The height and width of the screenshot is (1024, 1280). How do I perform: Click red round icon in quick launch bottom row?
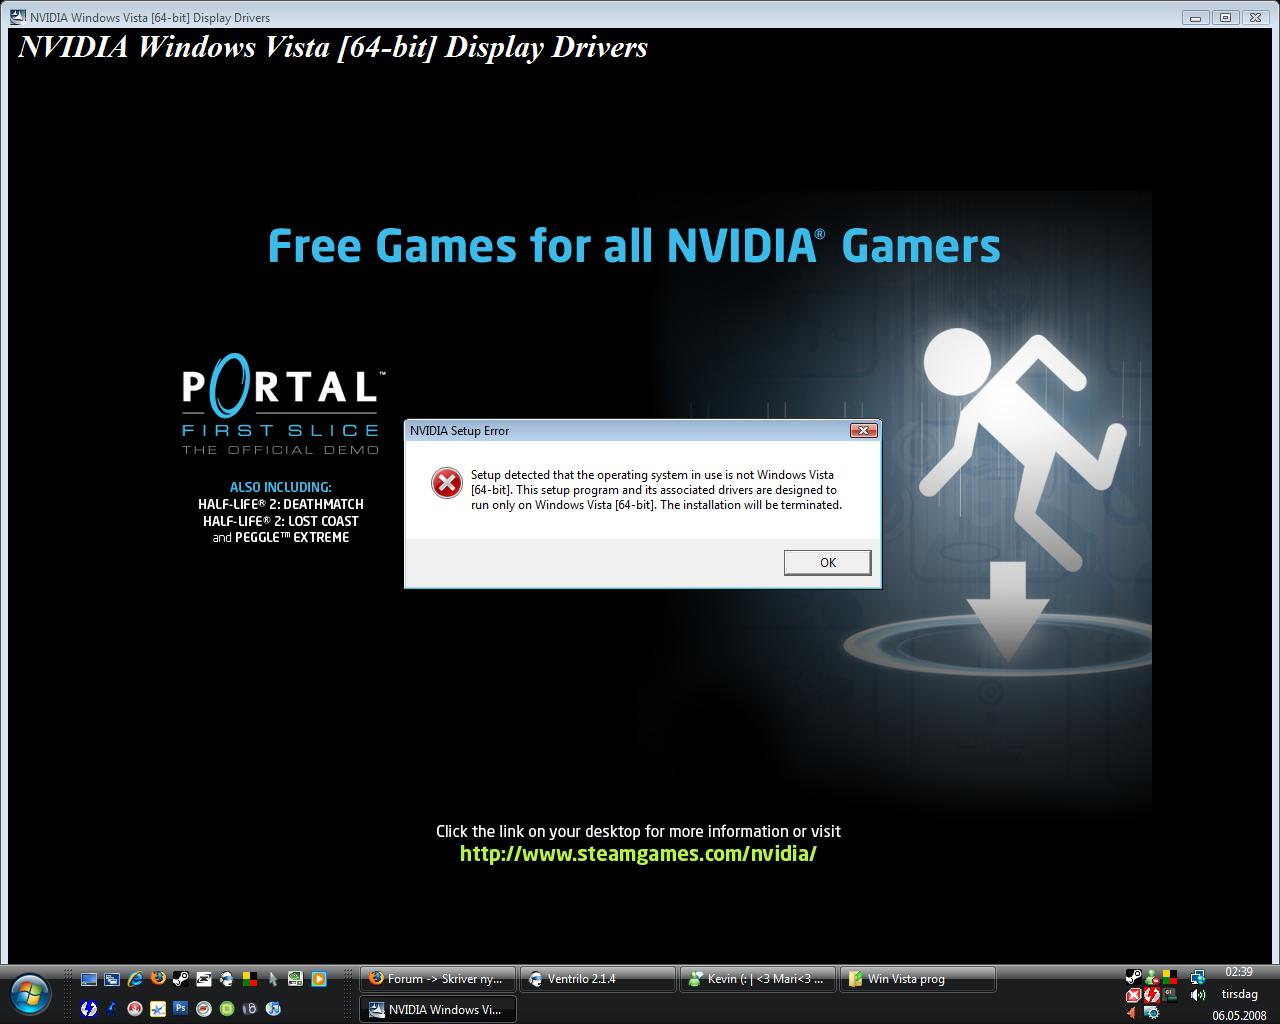click(135, 1008)
